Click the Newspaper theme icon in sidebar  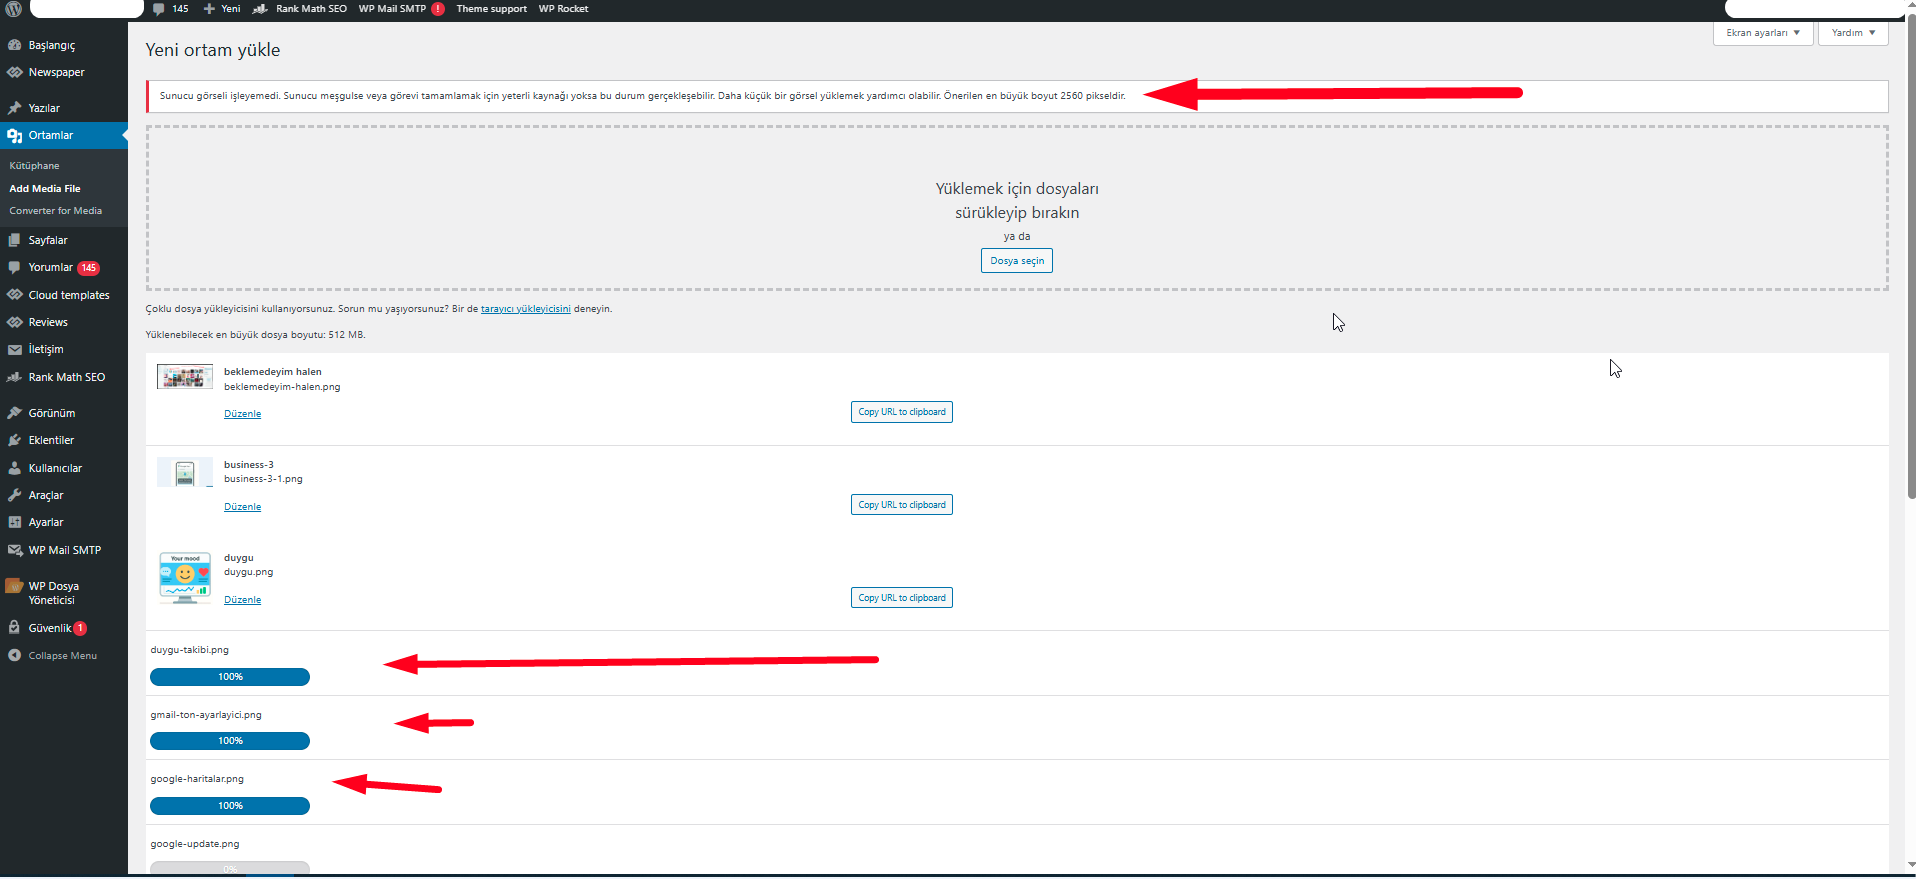(14, 73)
